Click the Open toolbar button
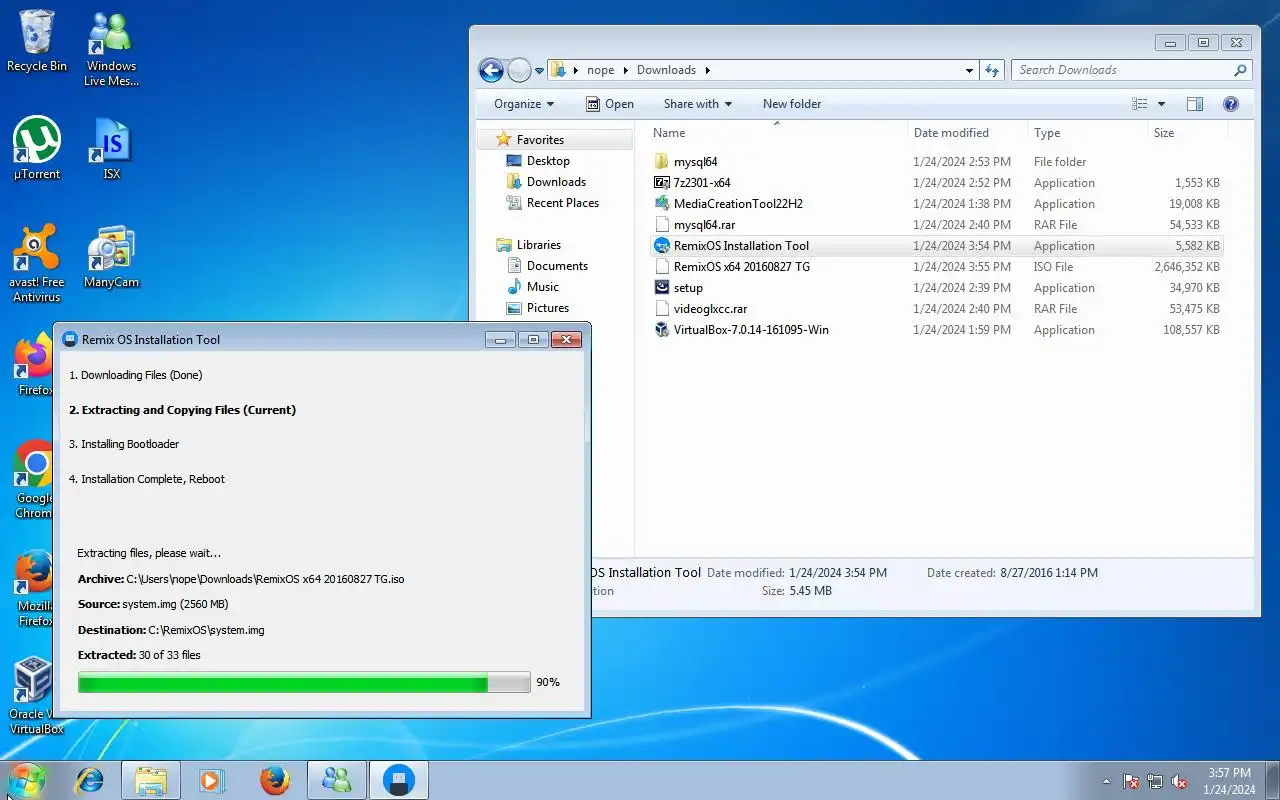Image resolution: width=1280 pixels, height=800 pixels. point(609,104)
